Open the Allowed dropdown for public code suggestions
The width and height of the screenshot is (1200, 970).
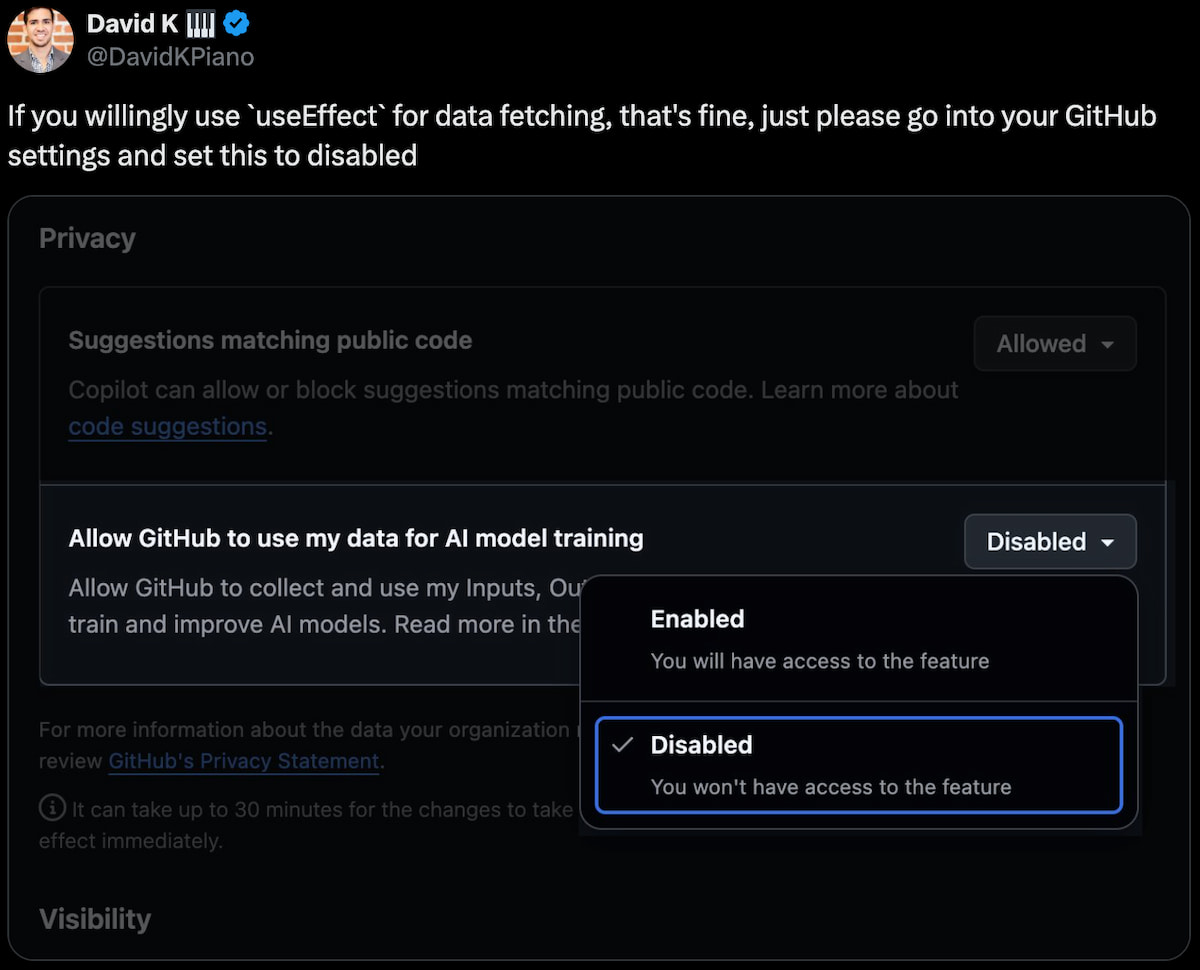[1054, 344]
